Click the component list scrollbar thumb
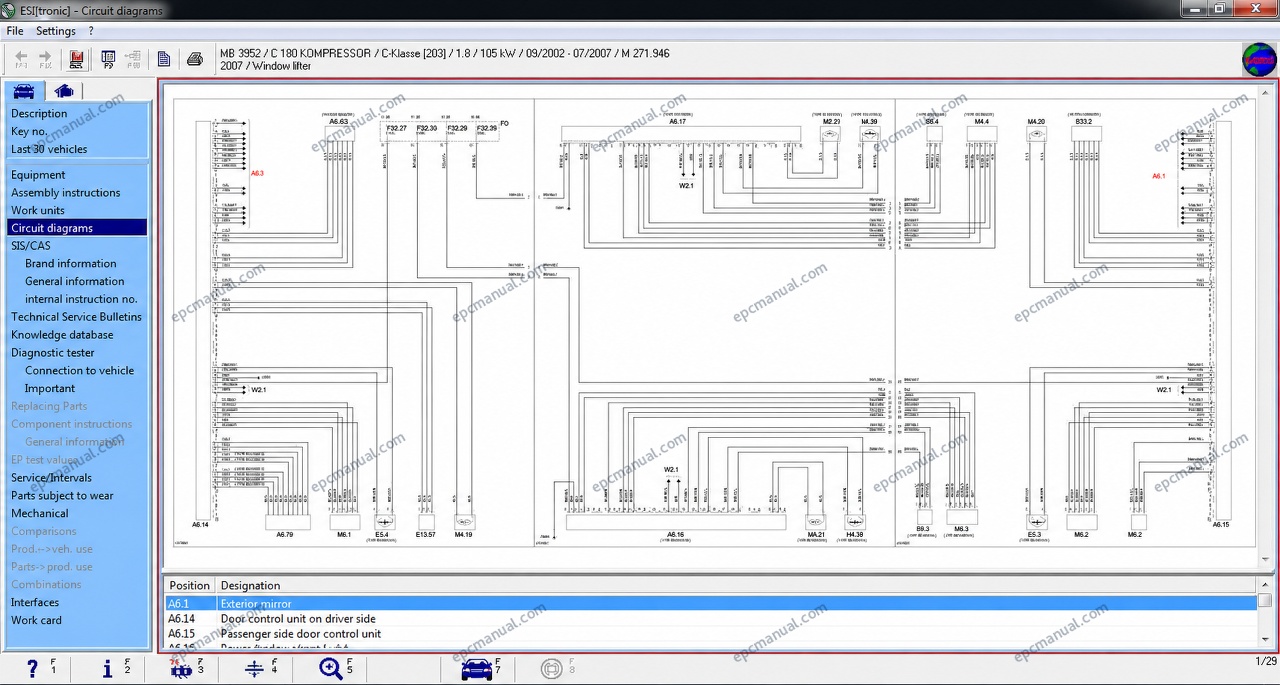The height and width of the screenshot is (685, 1280). [x=1265, y=601]
